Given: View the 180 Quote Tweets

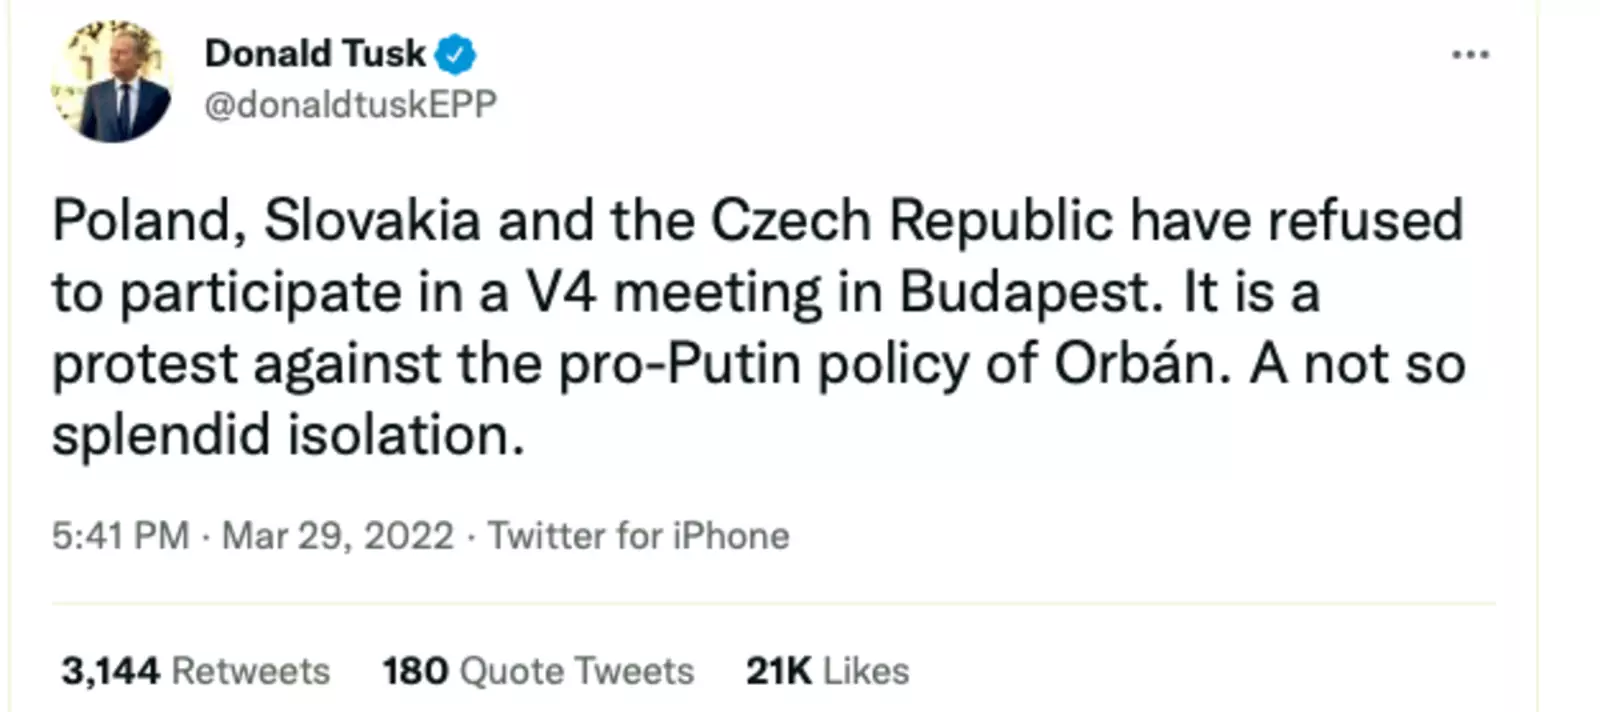Looking at the screenshot, I should (x=537, y=671).
